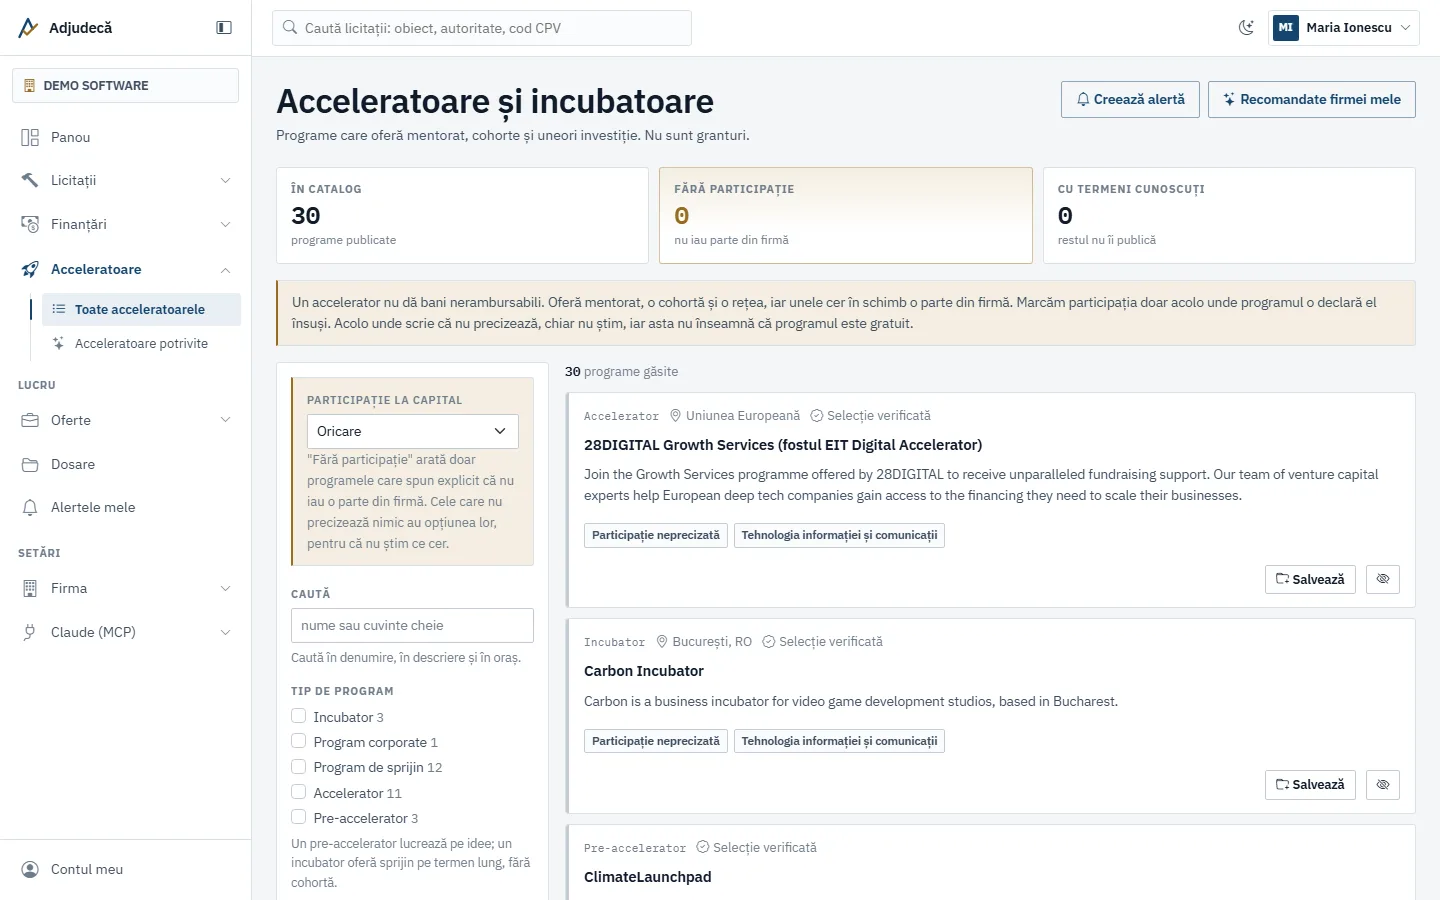Open Dosare in the sidebar
The height and width of the screenshot is (900, 1440).
pyautogui.click(x=125, y=464)
